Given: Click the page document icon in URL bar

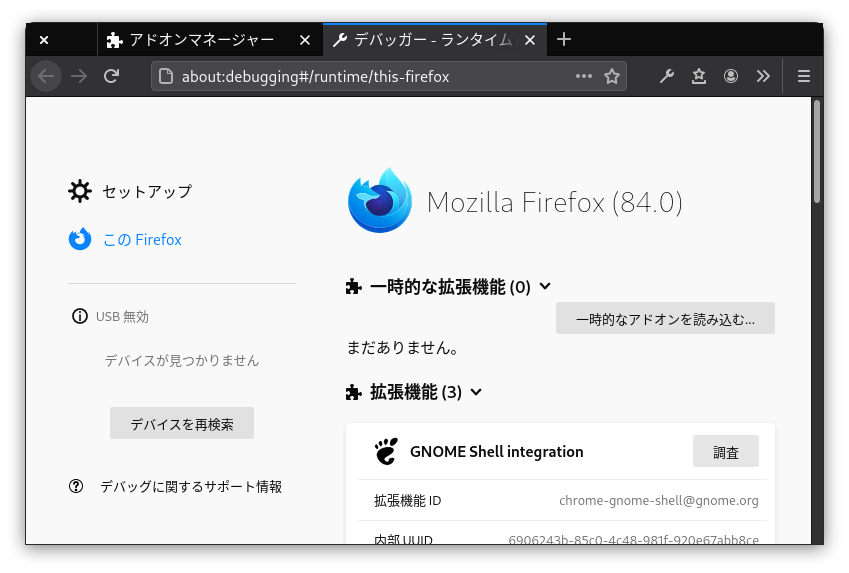Looking at the screenshot, I should (x=166, y=76).
